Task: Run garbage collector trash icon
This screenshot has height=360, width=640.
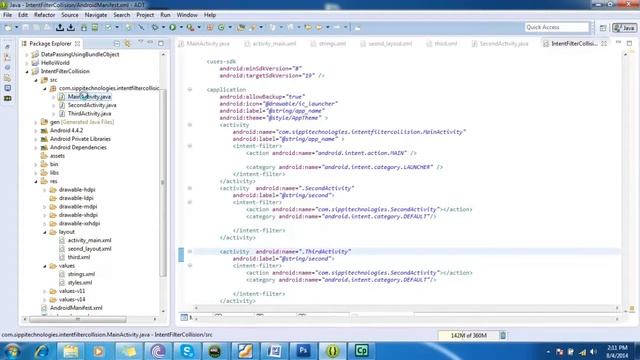Action: point(503,335)
